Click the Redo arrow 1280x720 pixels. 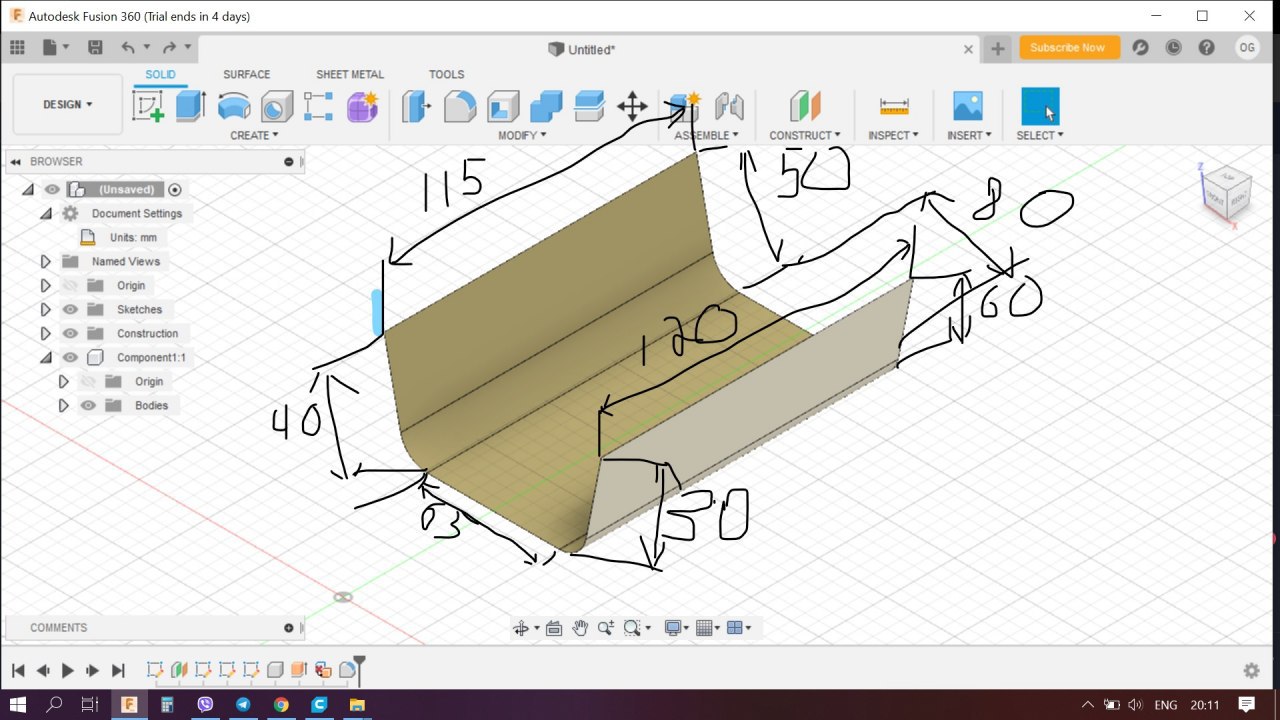[170, 47]
